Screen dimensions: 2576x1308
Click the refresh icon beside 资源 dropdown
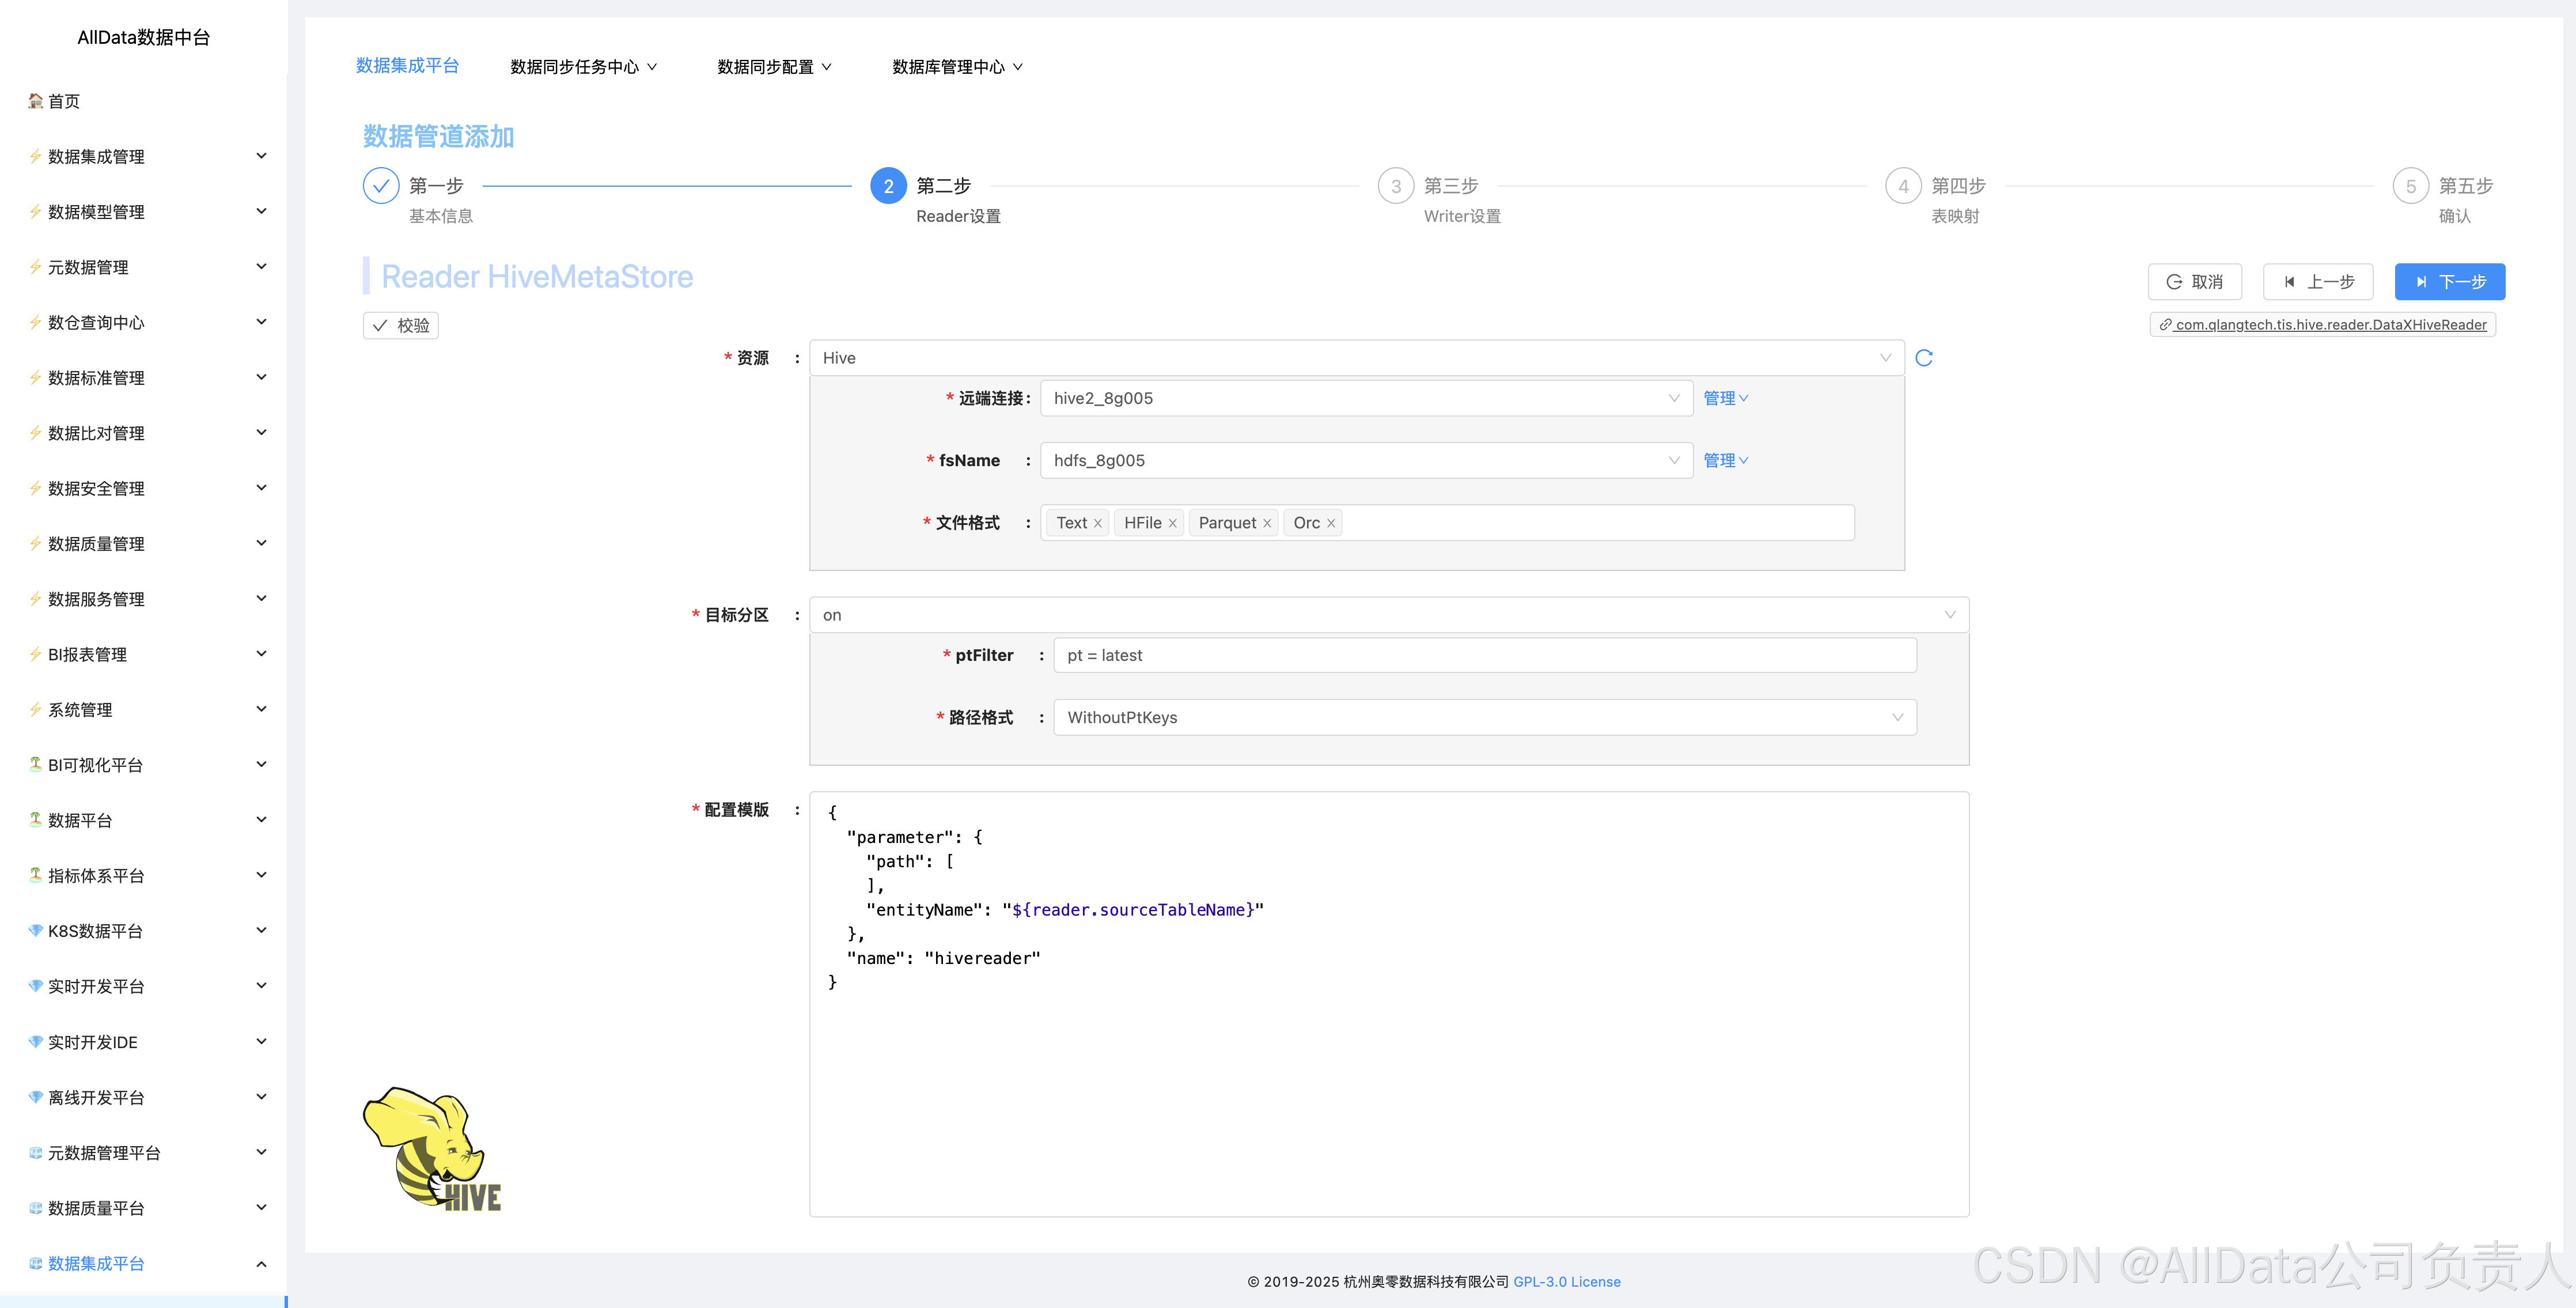tap(1924, 358)
